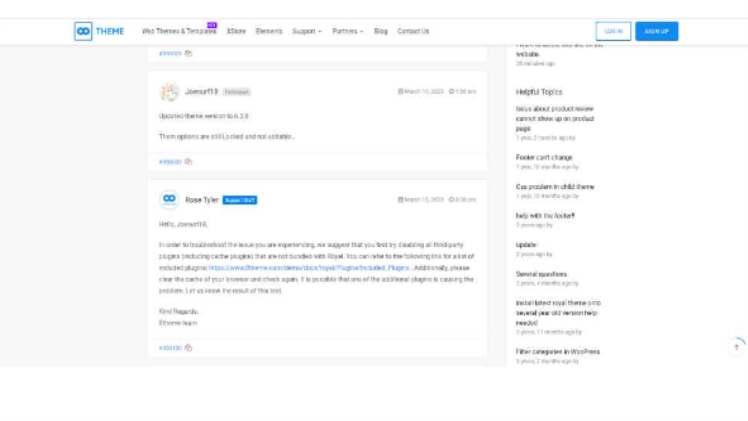748x421 pixels.
Task: Click the Sign Up button
Action: click(656, 31)
